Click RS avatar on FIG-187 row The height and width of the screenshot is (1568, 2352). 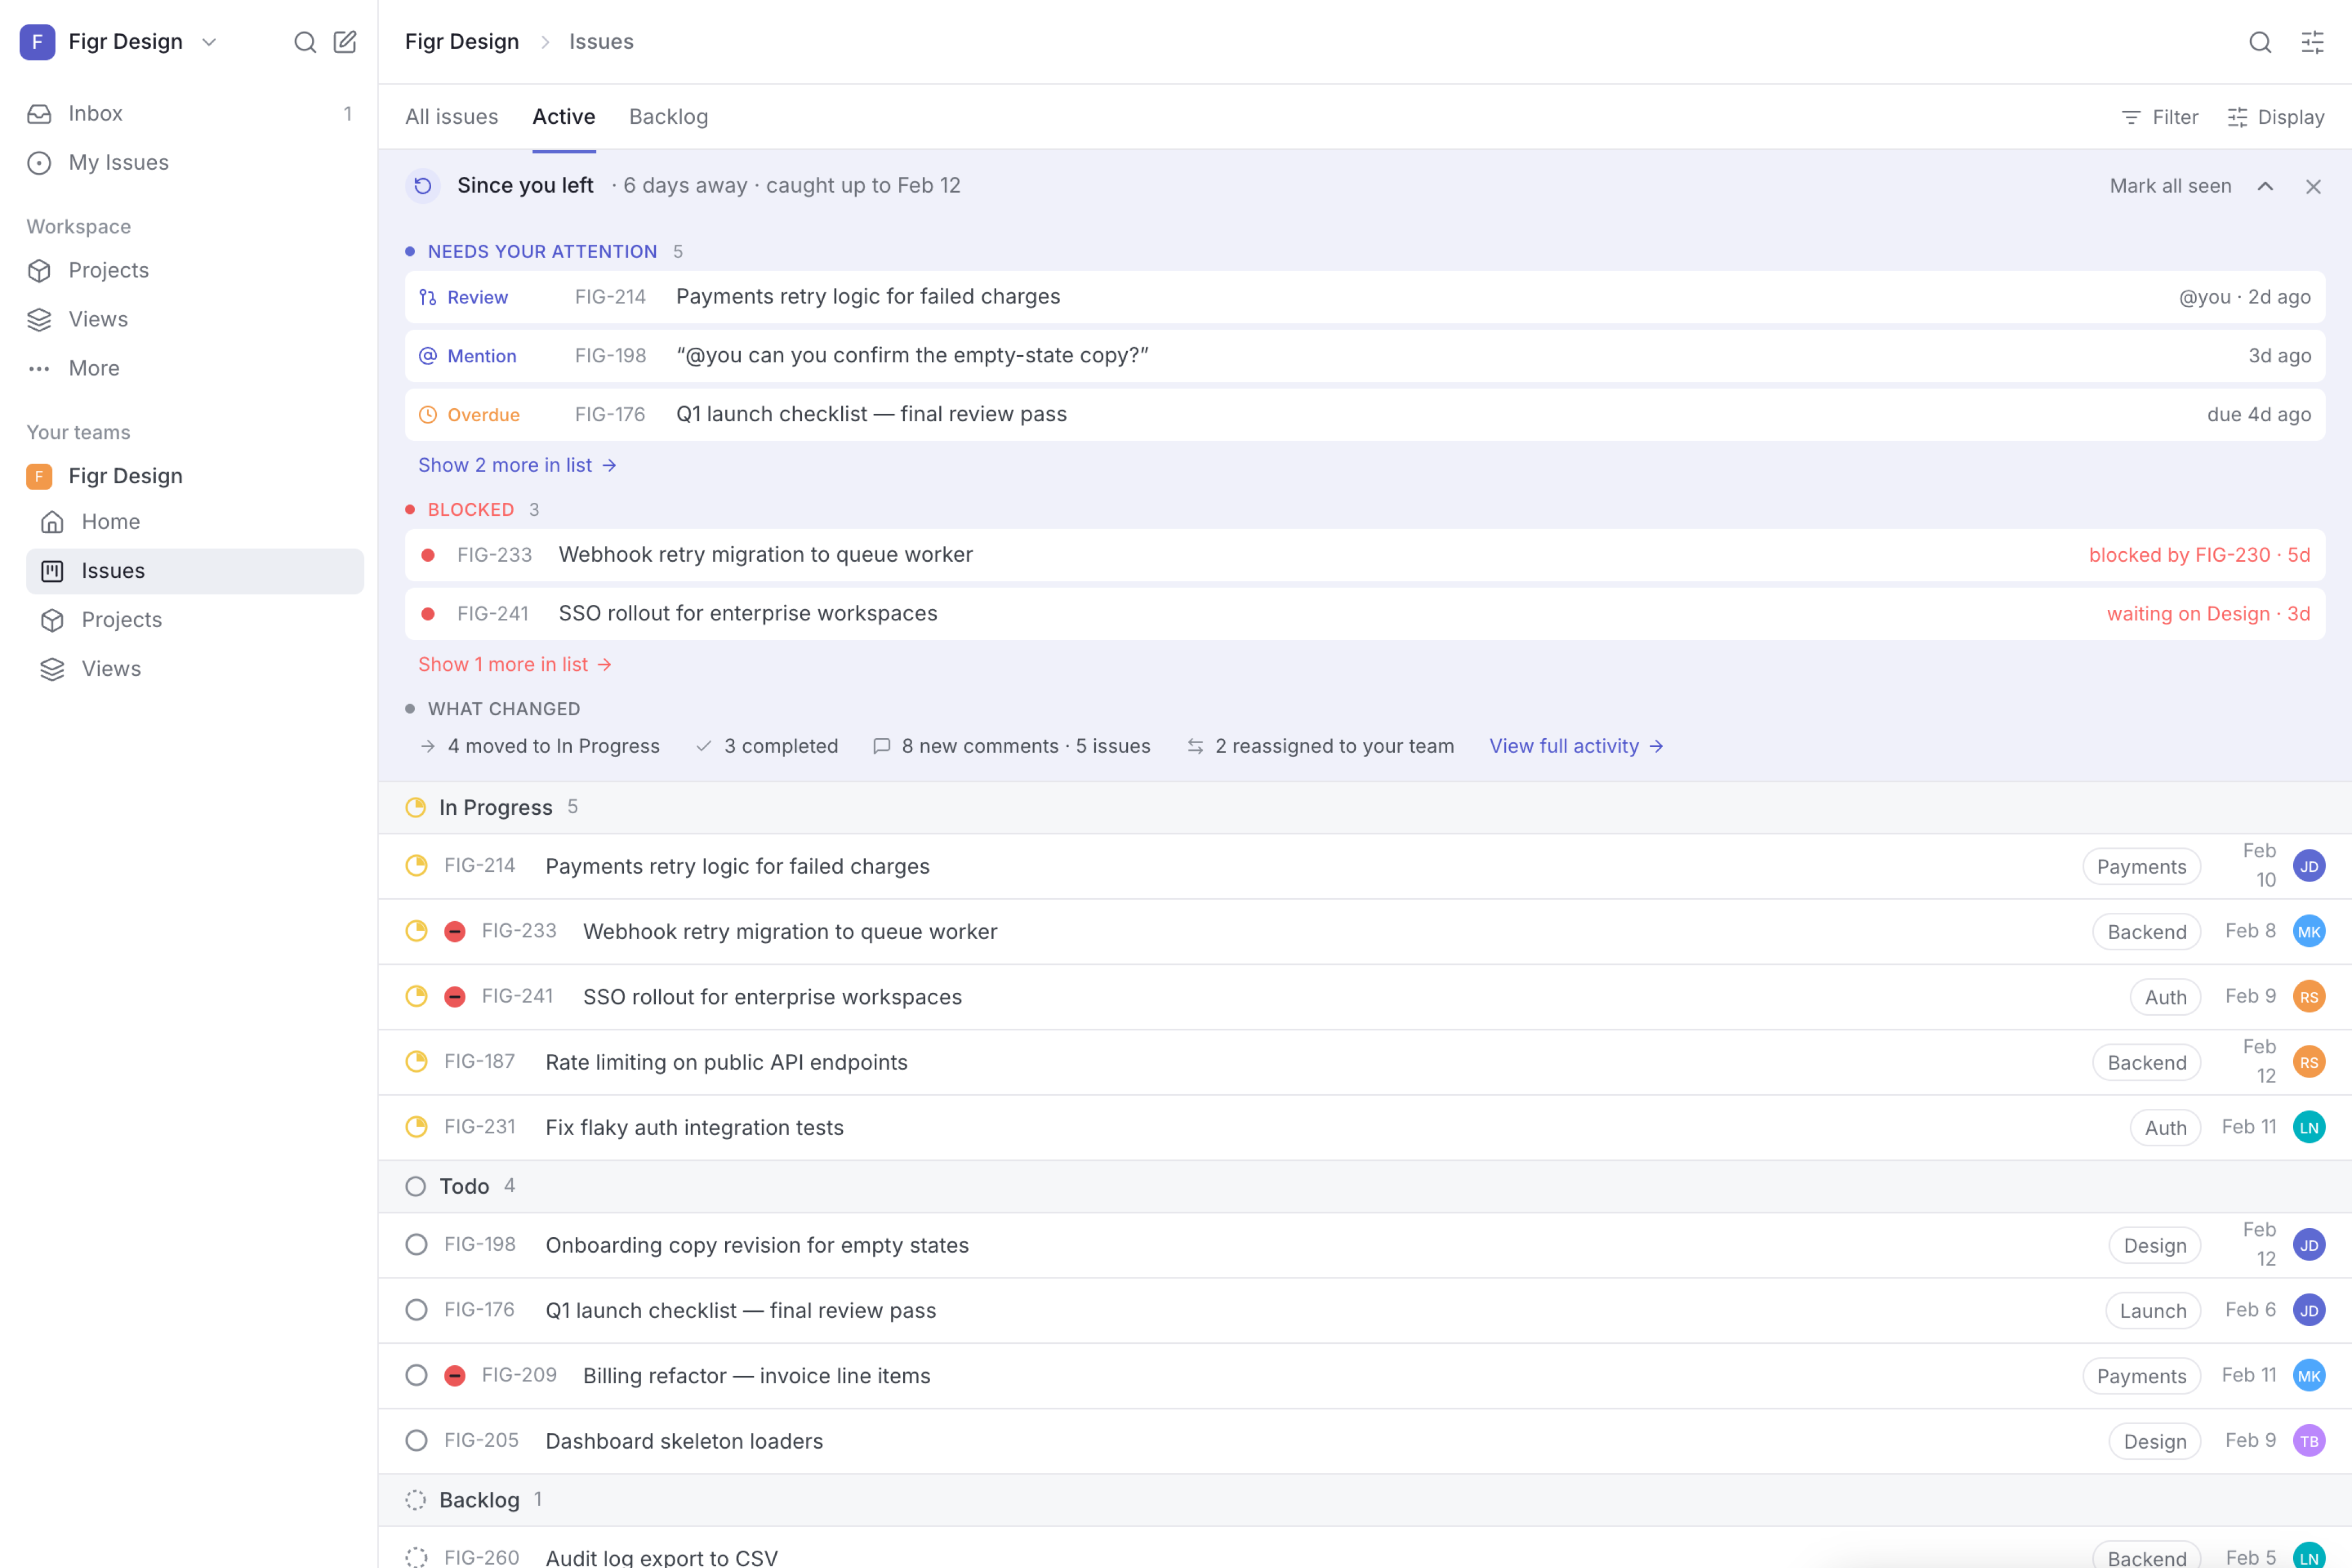2309,1062
